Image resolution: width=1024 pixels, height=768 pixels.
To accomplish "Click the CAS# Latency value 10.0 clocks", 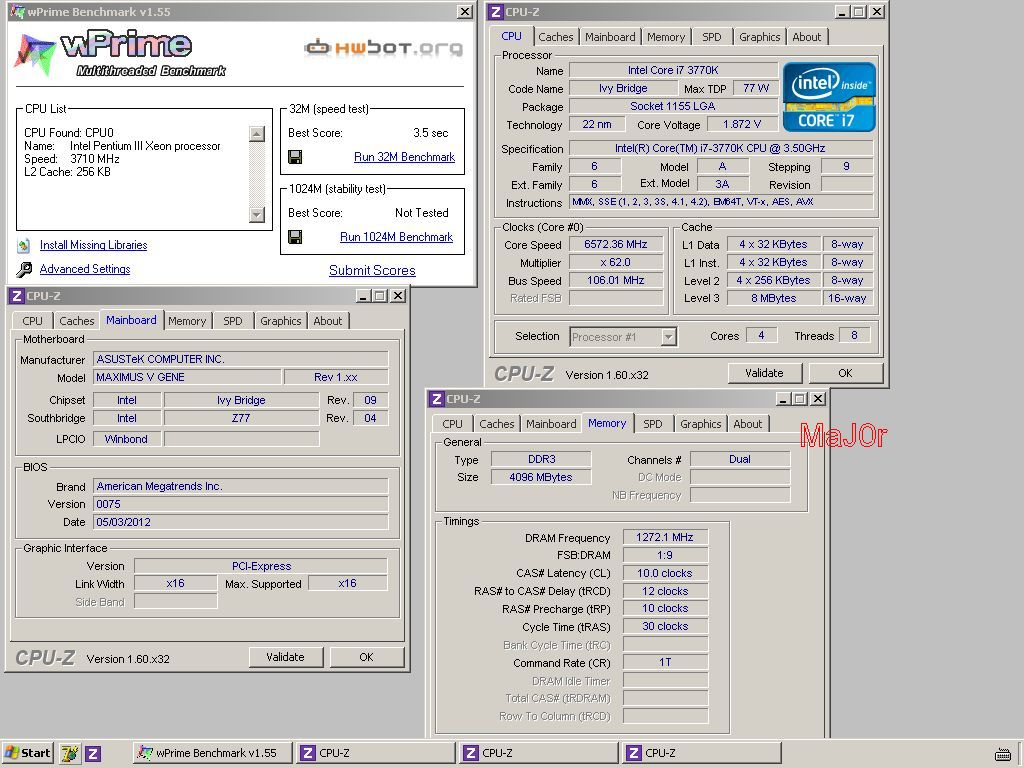I will [665, 573].
